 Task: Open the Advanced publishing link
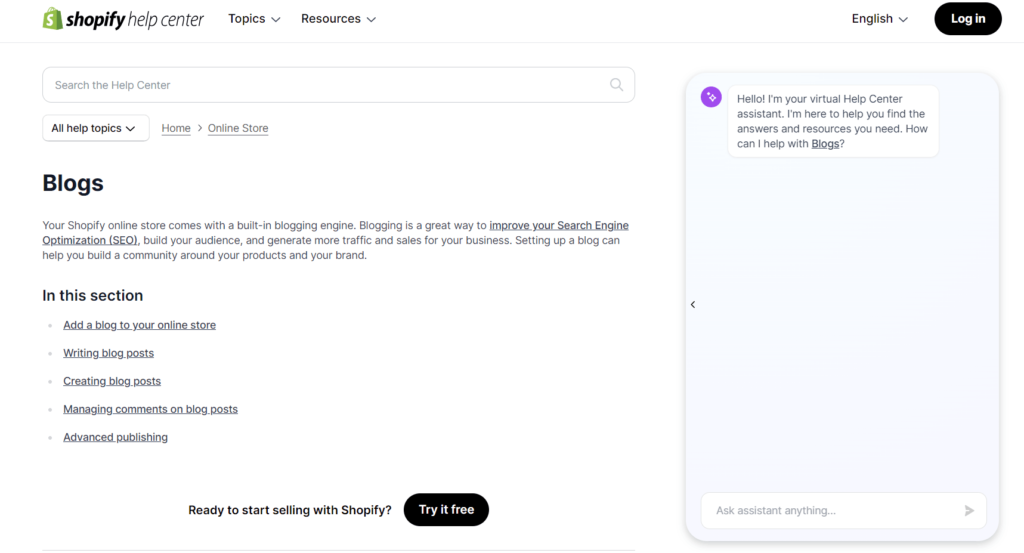click(x=115, y=437)
